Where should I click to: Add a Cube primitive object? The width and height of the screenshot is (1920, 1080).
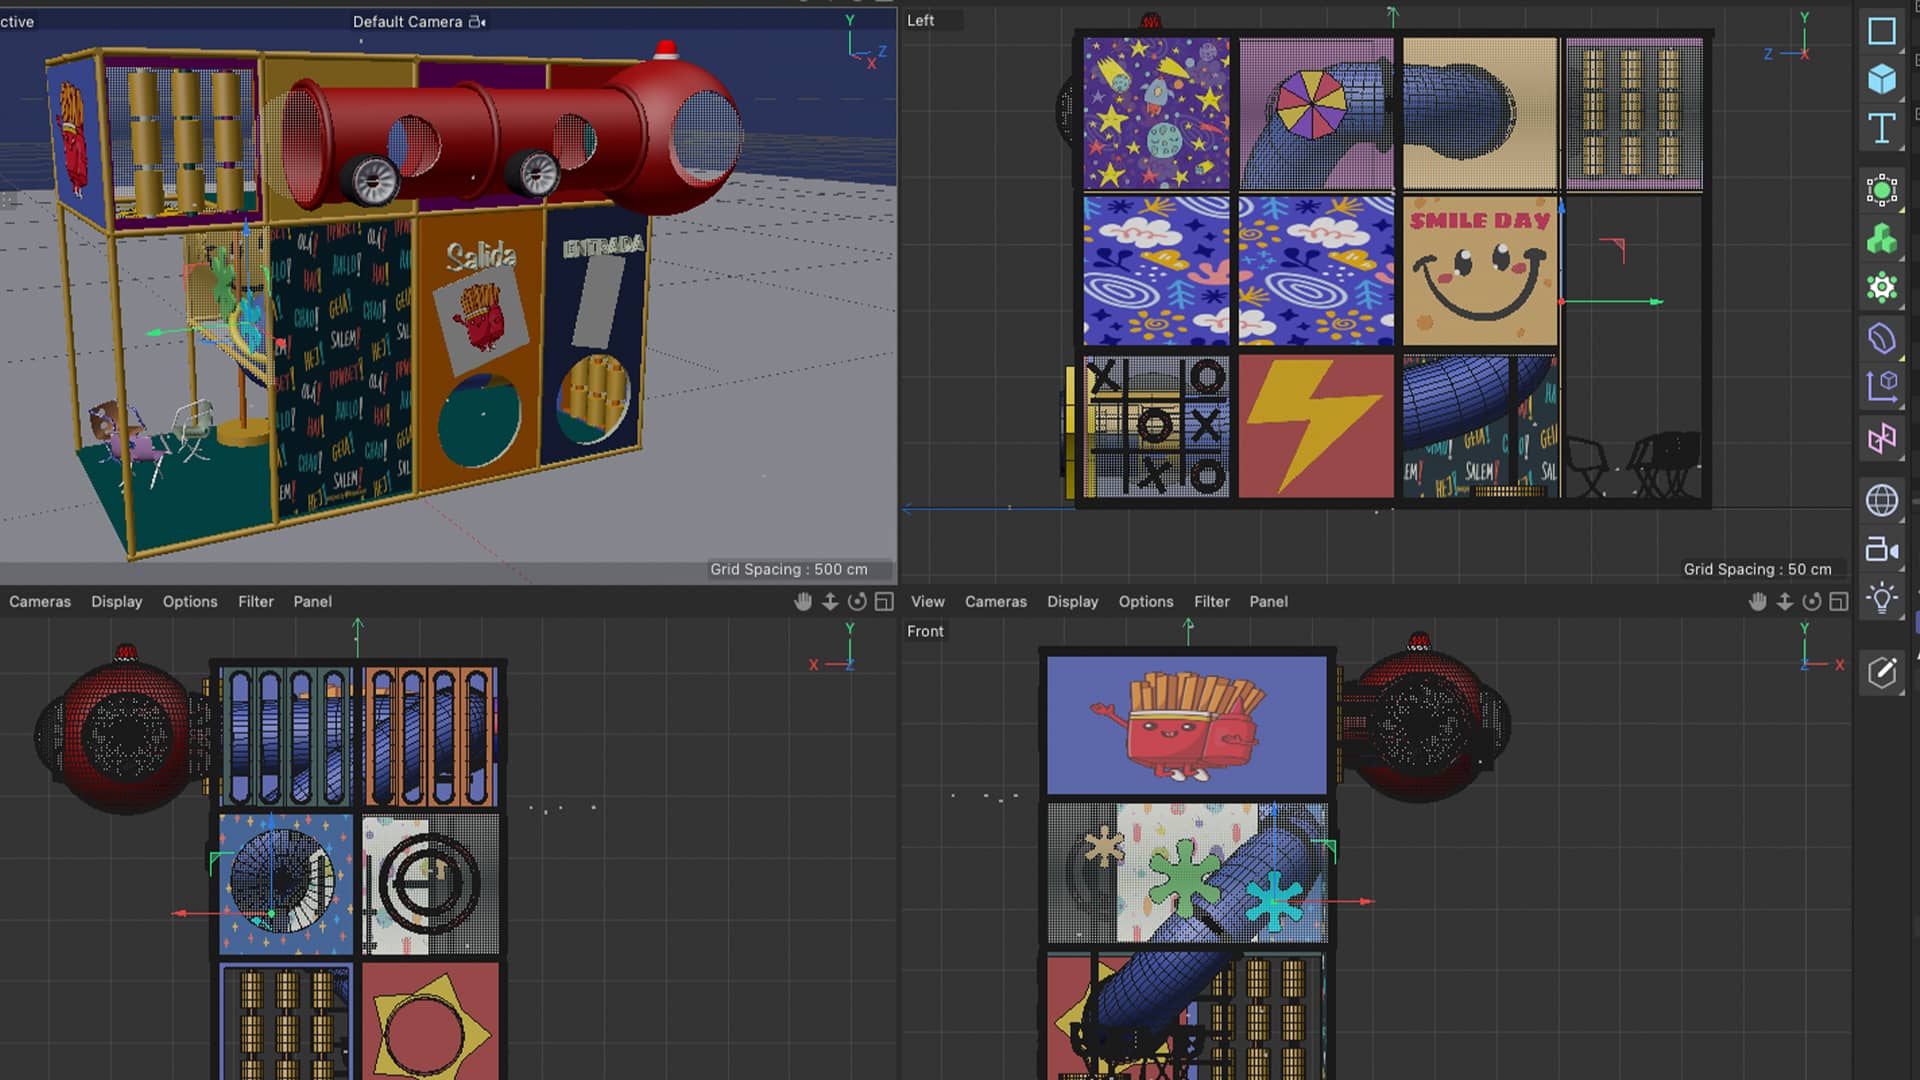pos(1881,79)
